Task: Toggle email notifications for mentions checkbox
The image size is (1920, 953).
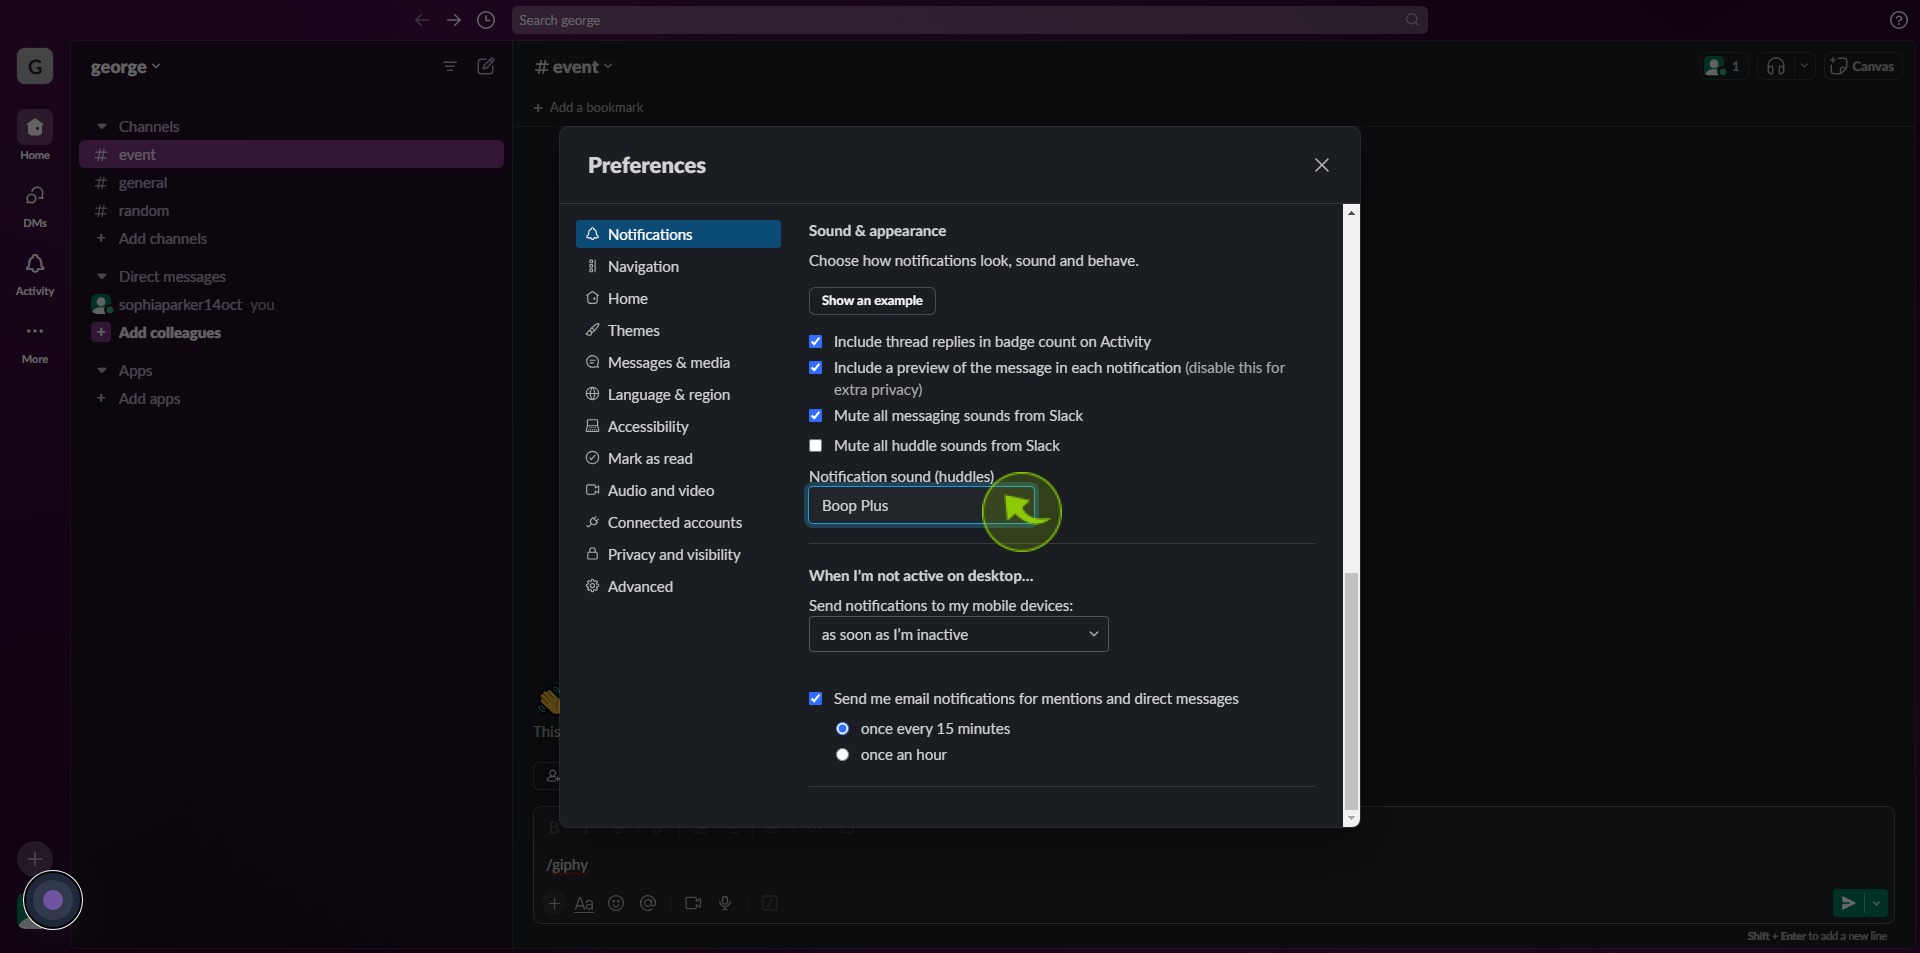Action: [815, 699]
